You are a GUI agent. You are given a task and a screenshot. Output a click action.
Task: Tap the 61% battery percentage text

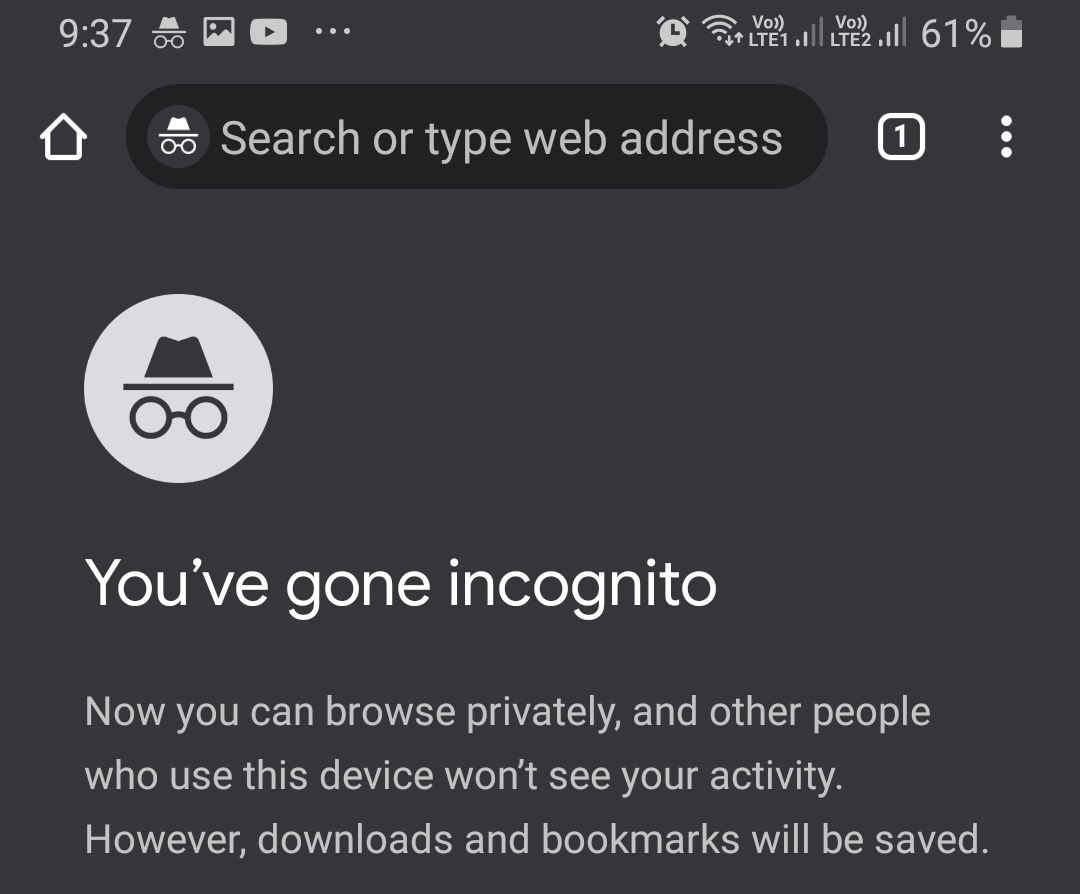coord(955,34)
